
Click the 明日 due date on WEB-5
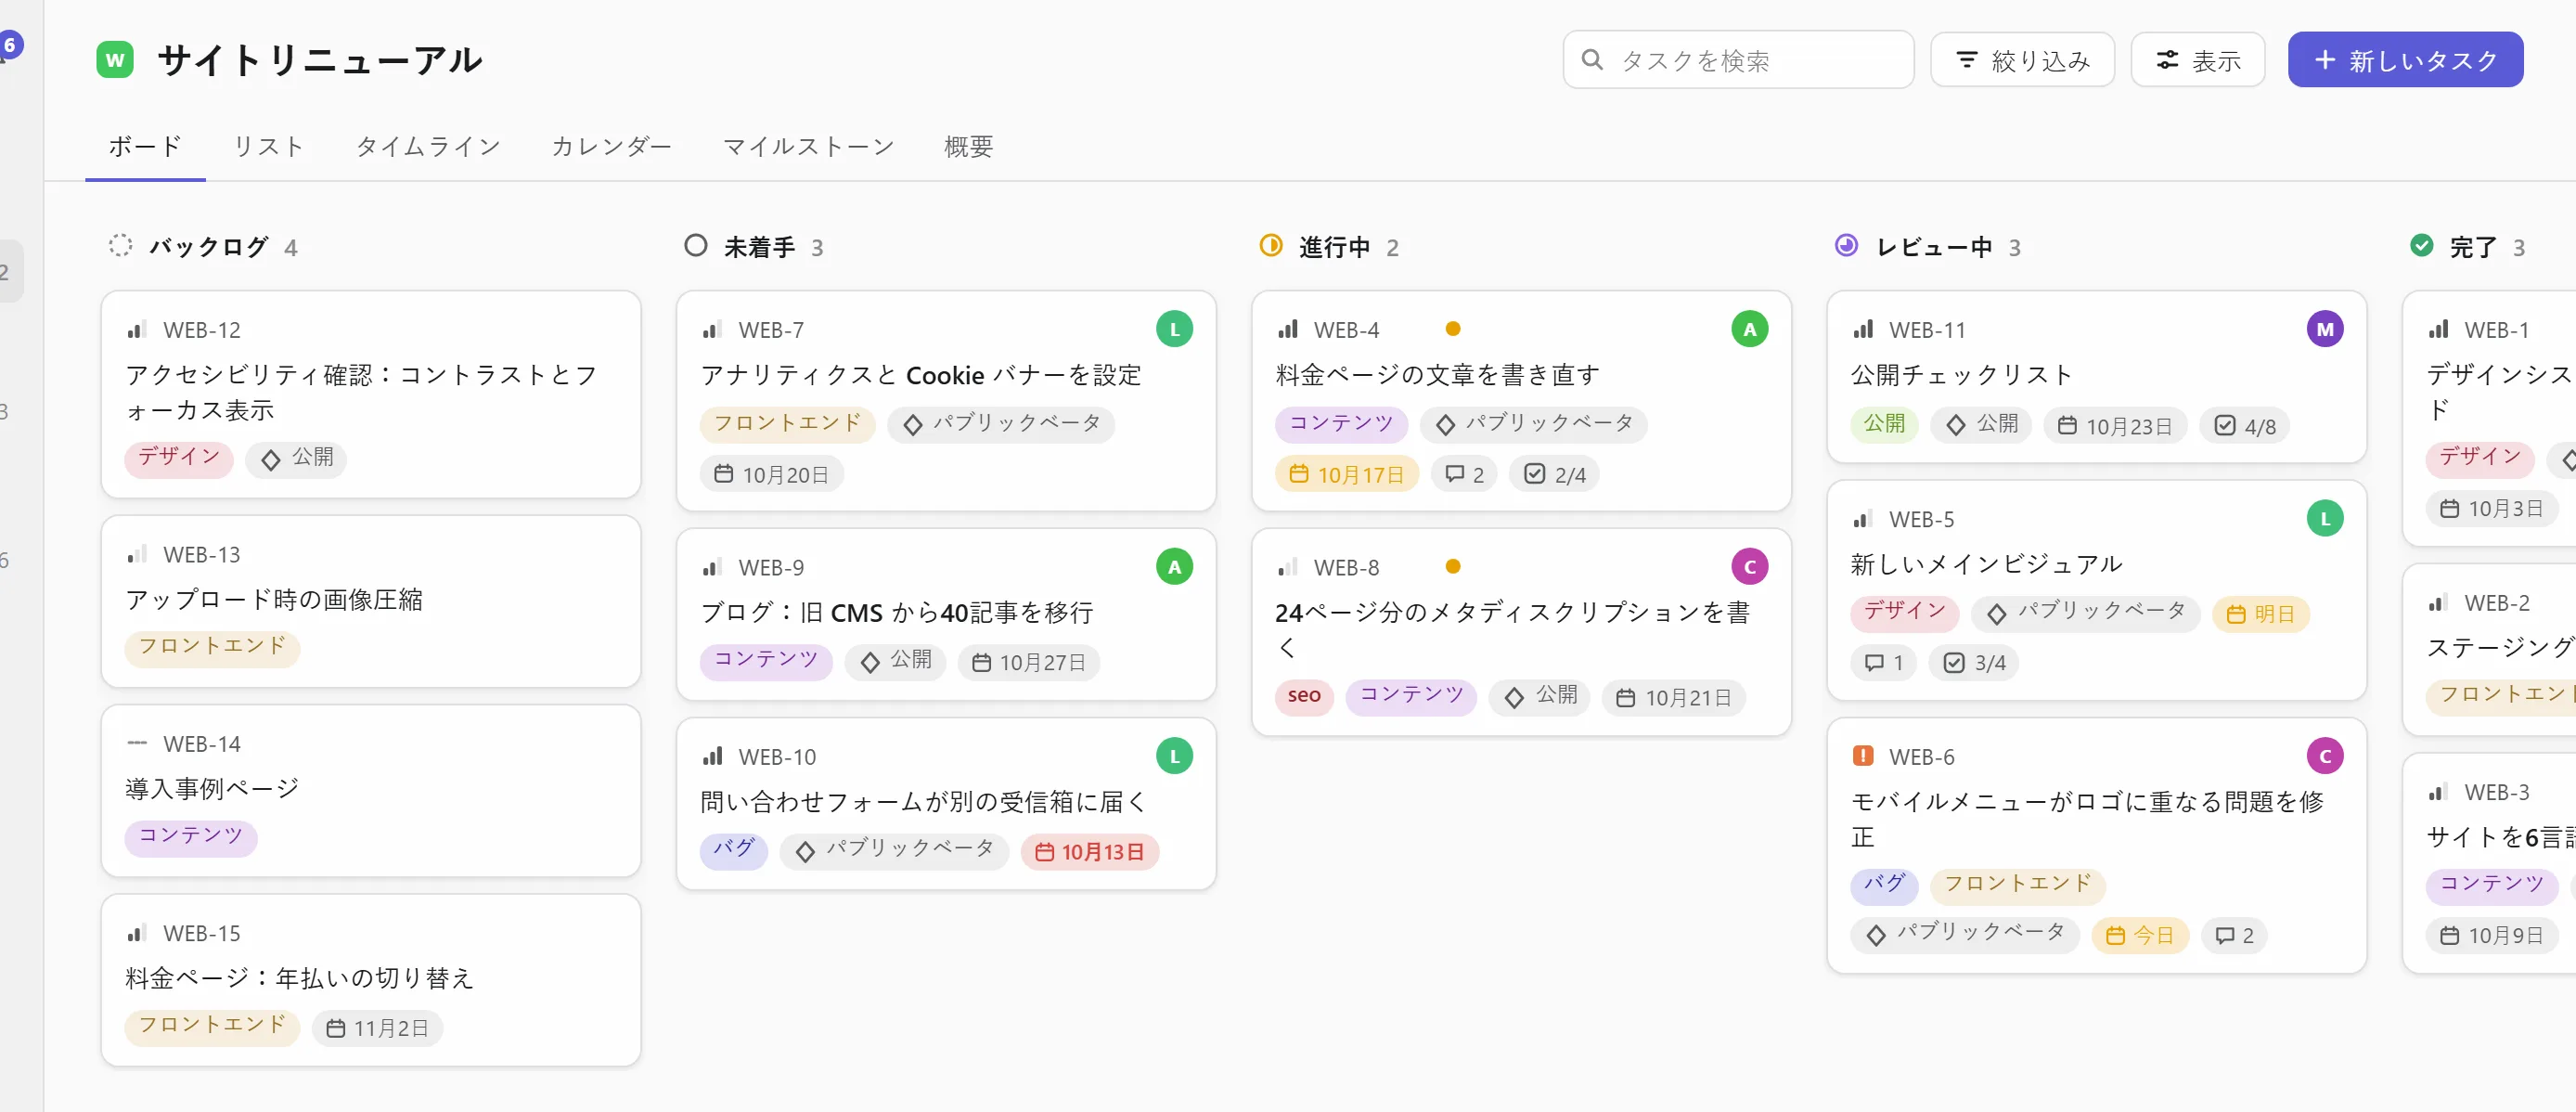pyautogui.click(x=2260, y=613)
